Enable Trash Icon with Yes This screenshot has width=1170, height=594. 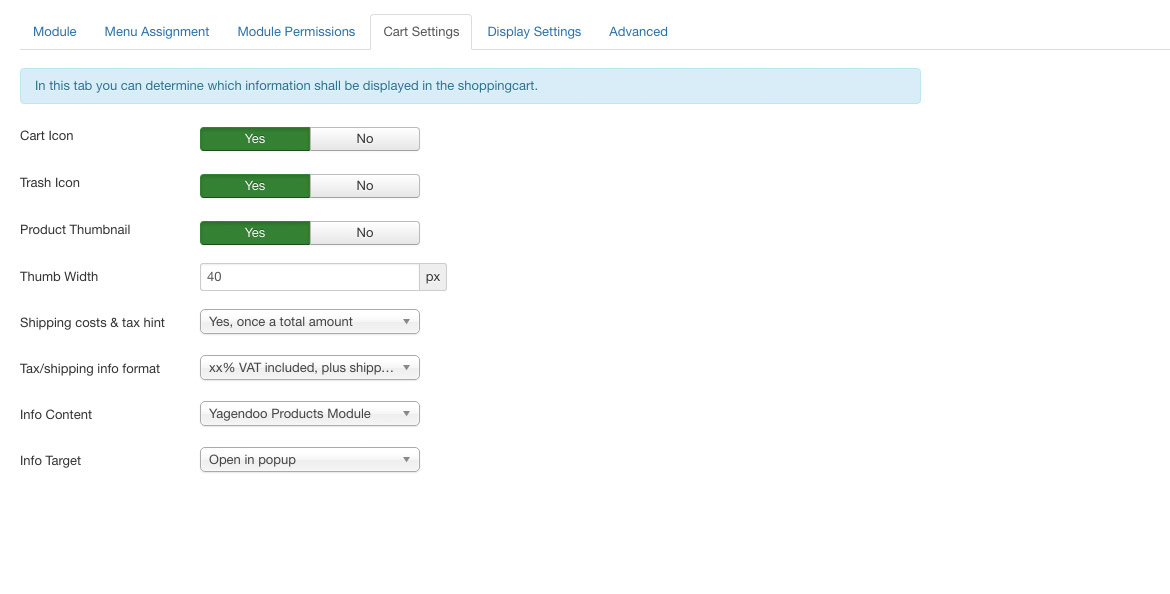pos(255,186)
